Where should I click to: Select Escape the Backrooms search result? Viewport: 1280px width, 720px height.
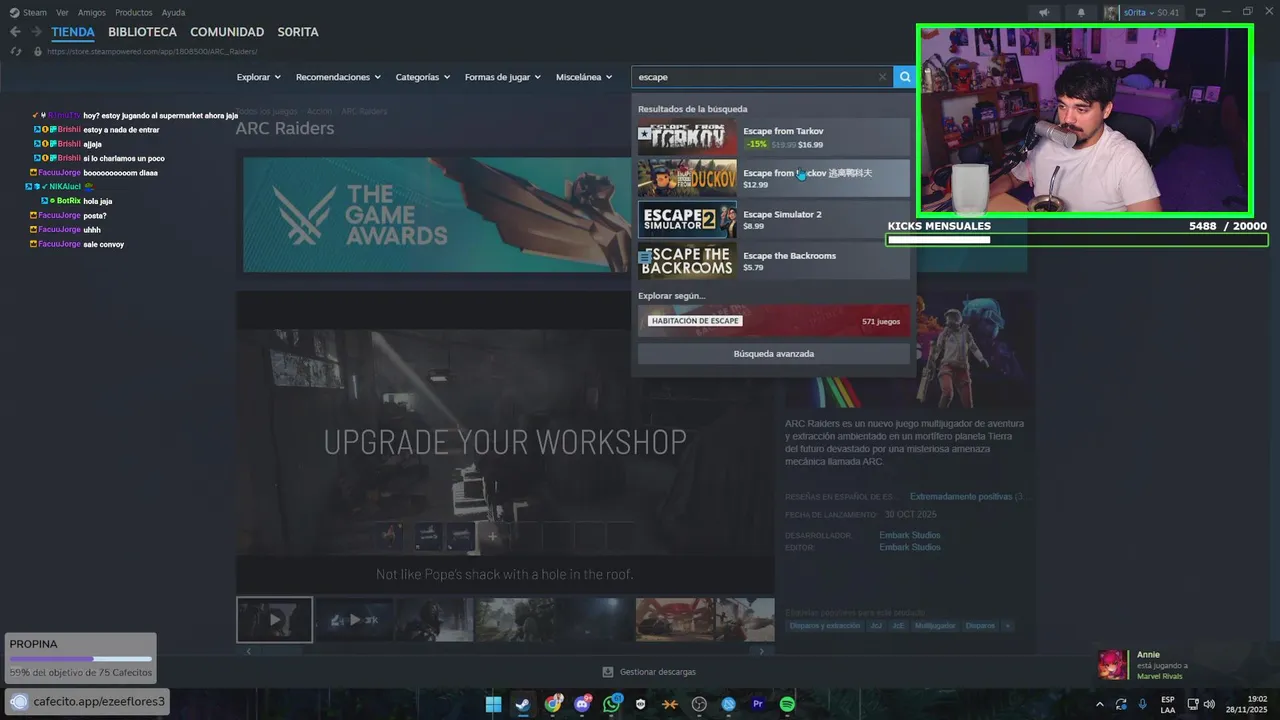(774, 261)
